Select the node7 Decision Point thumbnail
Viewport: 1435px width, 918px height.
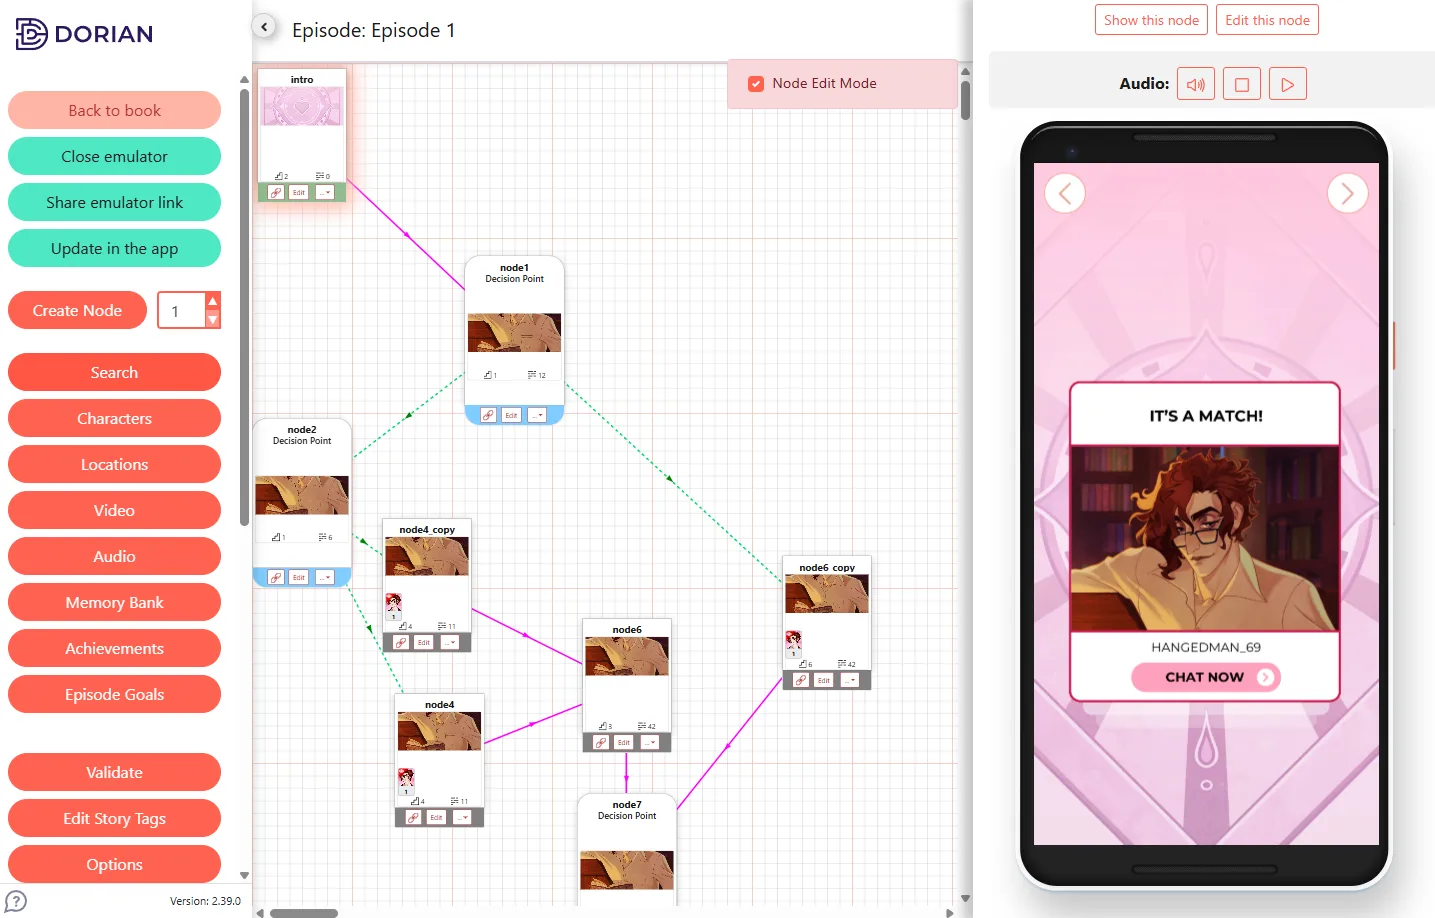(627, 870)
